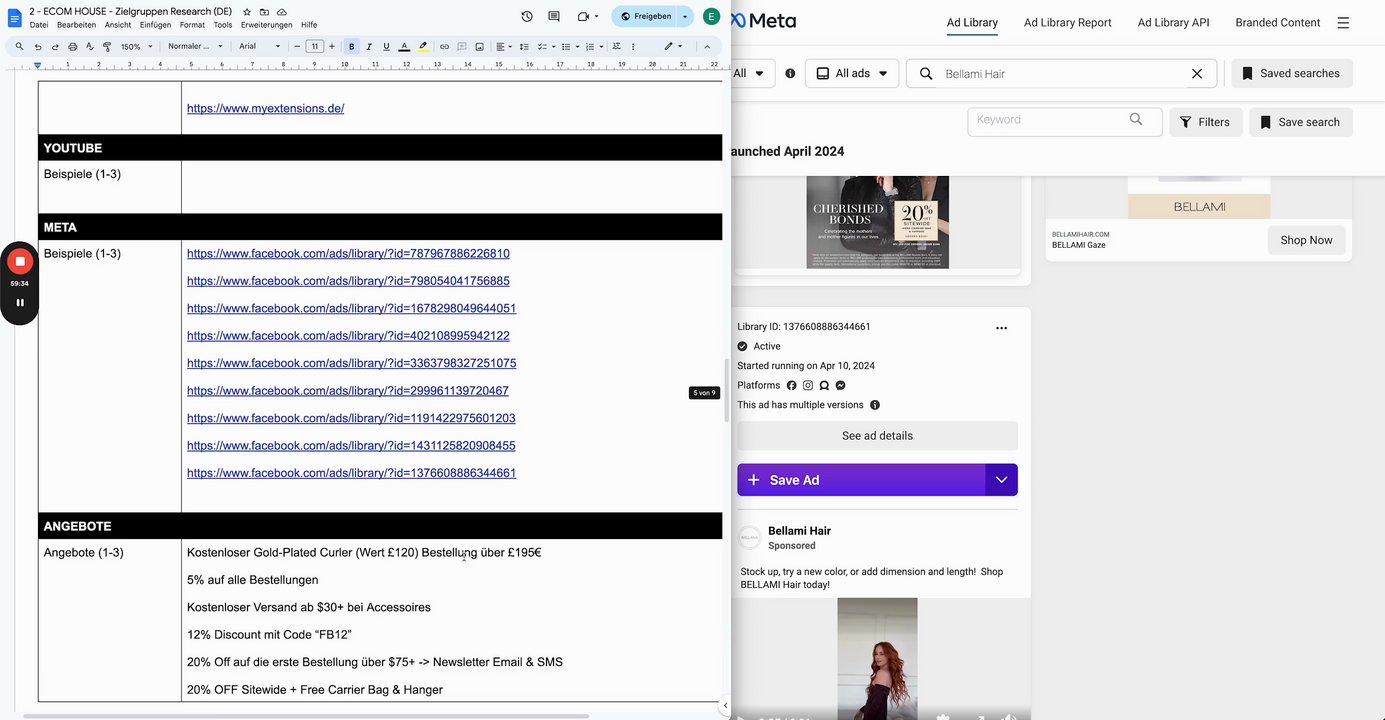Open the comments history icon
Image resolution: width=1385 pixels, height=720 pixels.
[x=554, y=16]
